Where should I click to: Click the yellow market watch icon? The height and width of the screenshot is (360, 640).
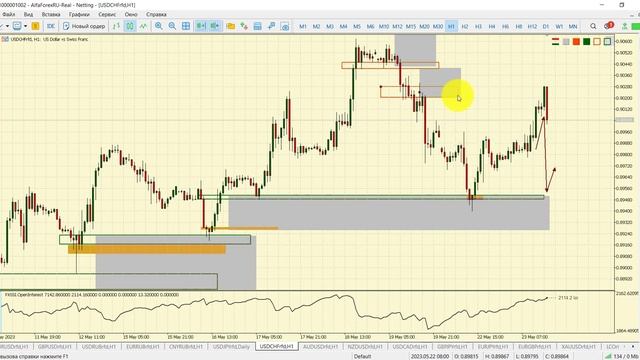[36, 26]
